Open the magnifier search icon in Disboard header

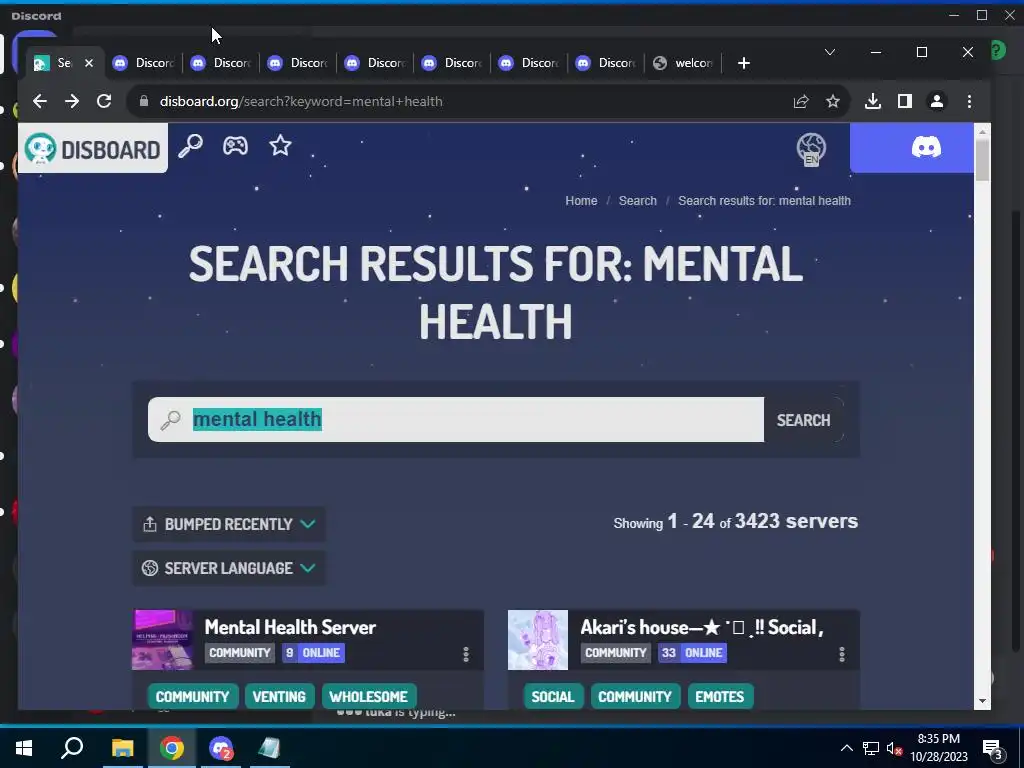[190, 146]
